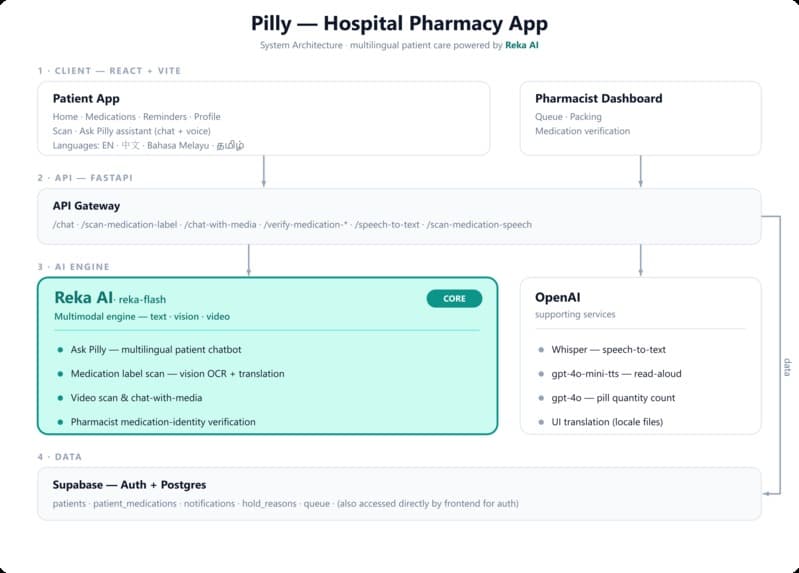Click bullet beside Pharmacist medication-identity verification

(x=60, y=422)
